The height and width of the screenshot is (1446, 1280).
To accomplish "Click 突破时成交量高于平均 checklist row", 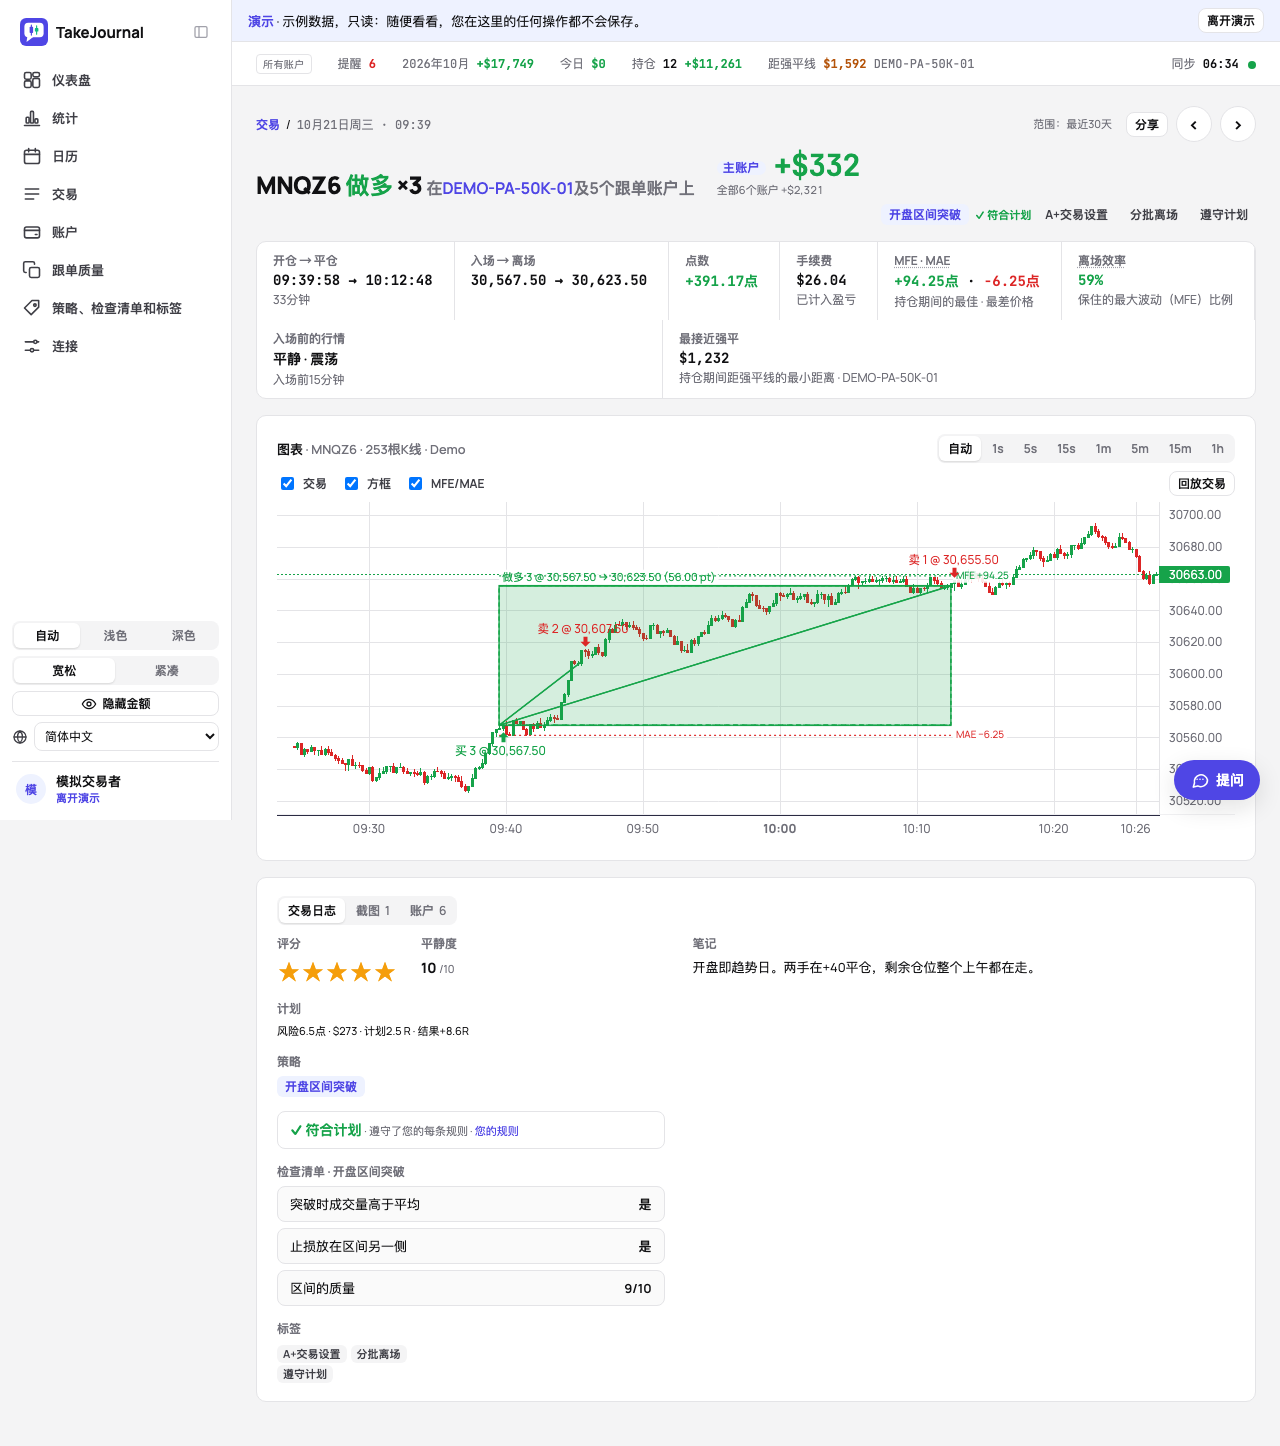I will click(x=471, y=1204).
